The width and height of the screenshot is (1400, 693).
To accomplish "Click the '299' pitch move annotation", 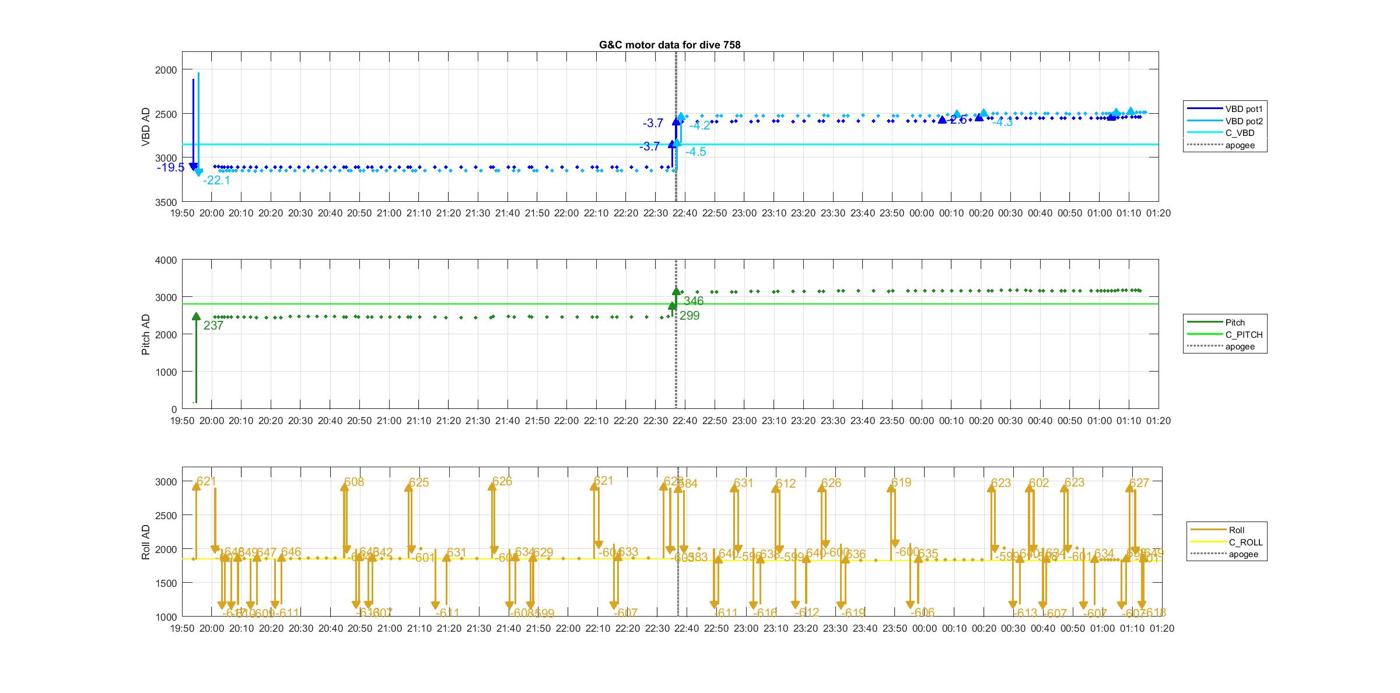I will click(x=689, y=316).
